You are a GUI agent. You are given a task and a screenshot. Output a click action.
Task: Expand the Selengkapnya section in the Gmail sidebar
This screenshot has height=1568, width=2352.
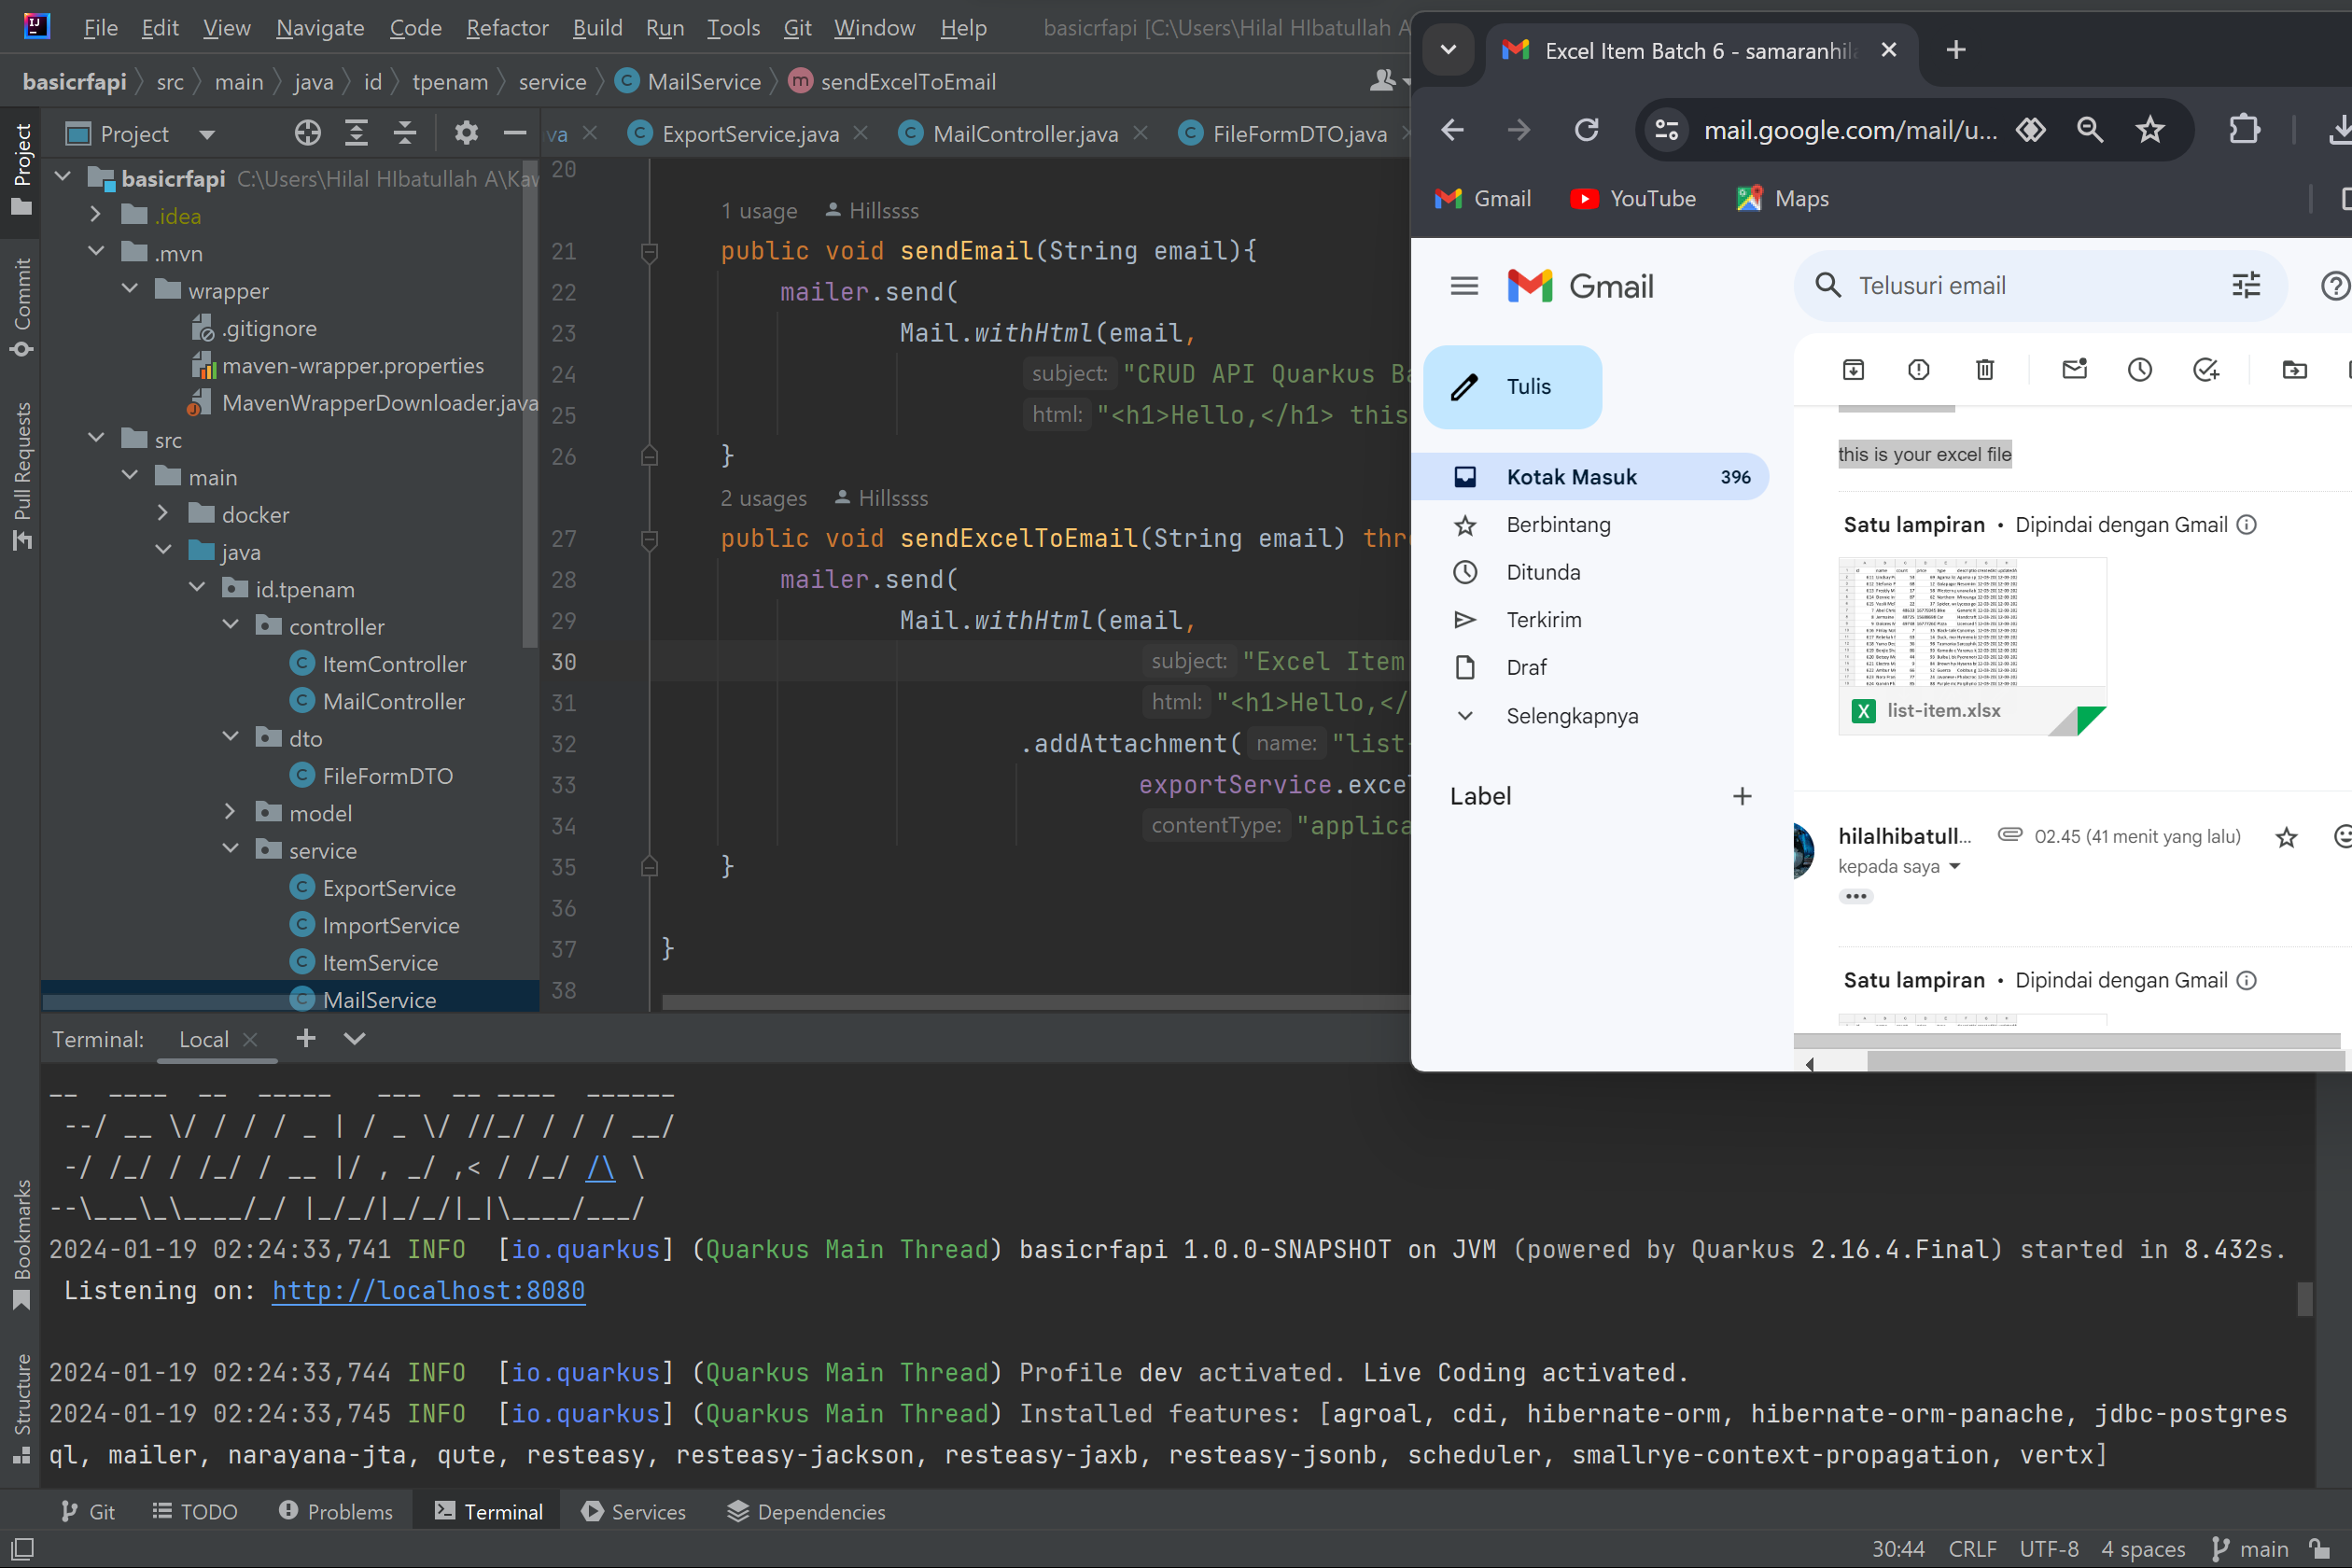[x=1571, y=716]
